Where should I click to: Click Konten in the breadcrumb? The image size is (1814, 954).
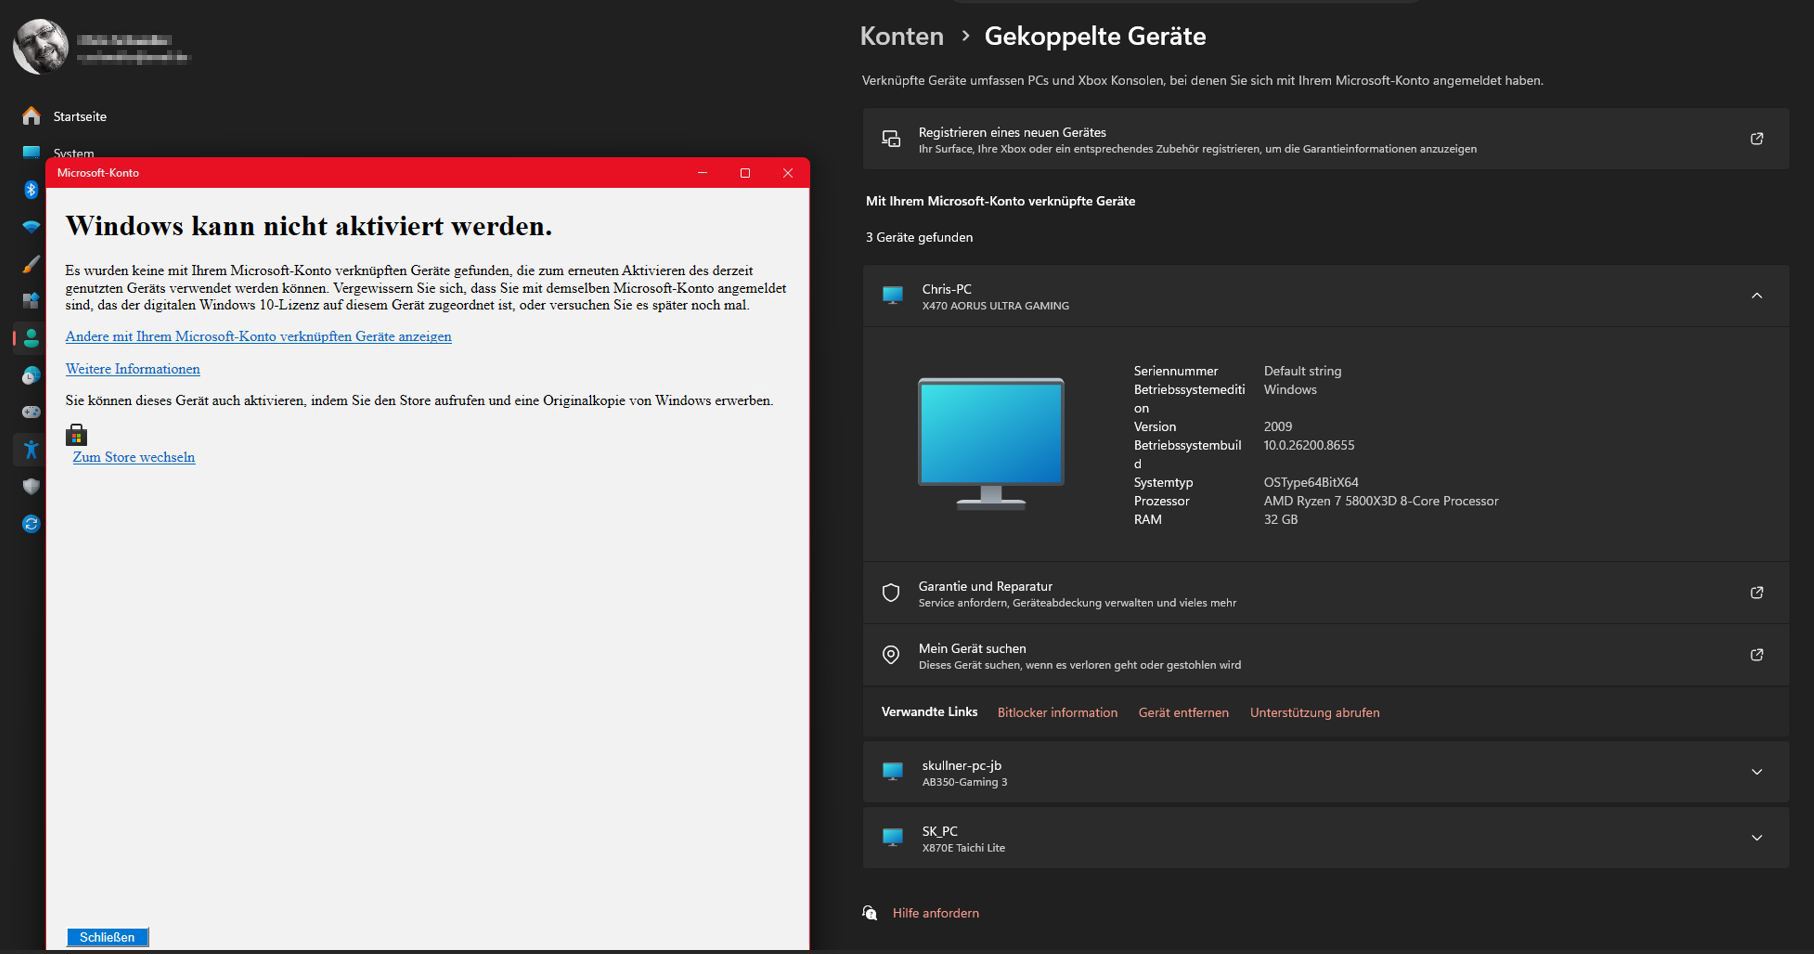click(902, 36)
